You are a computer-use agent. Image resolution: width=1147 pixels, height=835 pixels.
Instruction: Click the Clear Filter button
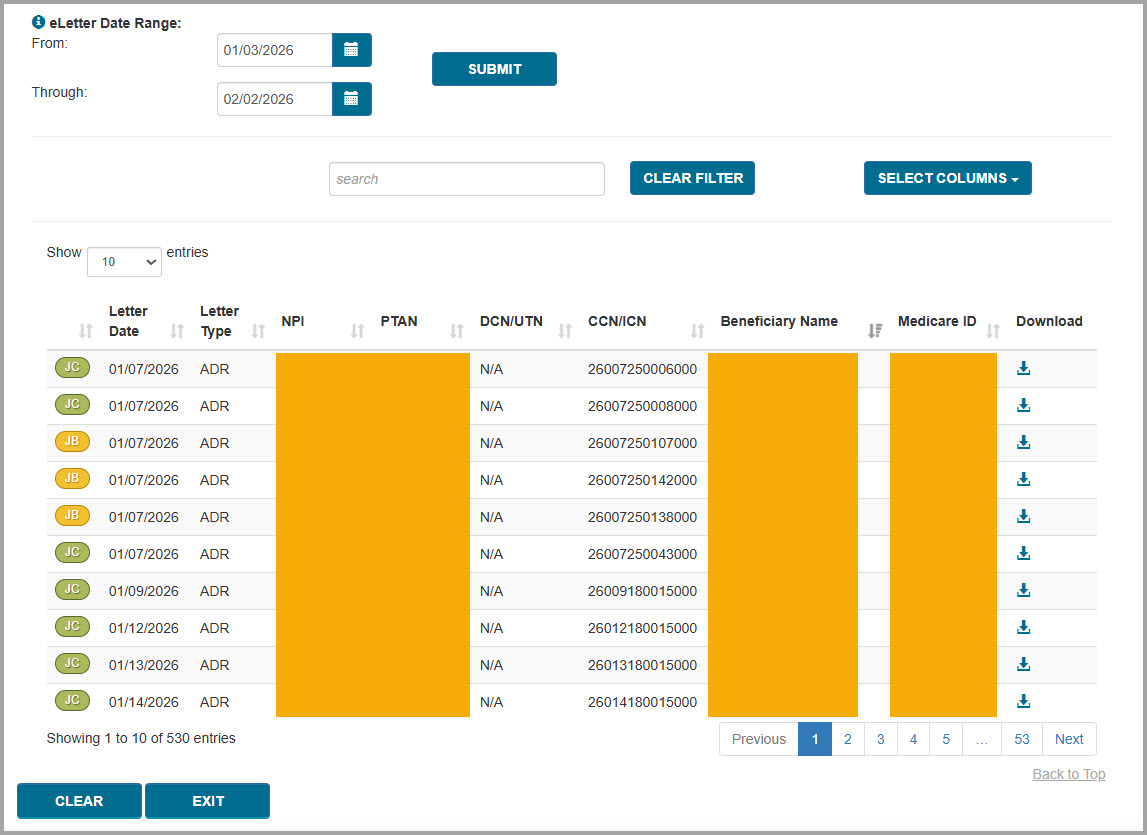(692, 178)
